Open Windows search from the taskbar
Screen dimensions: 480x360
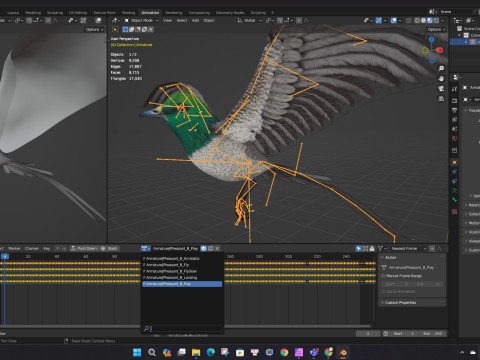[152, 352]
